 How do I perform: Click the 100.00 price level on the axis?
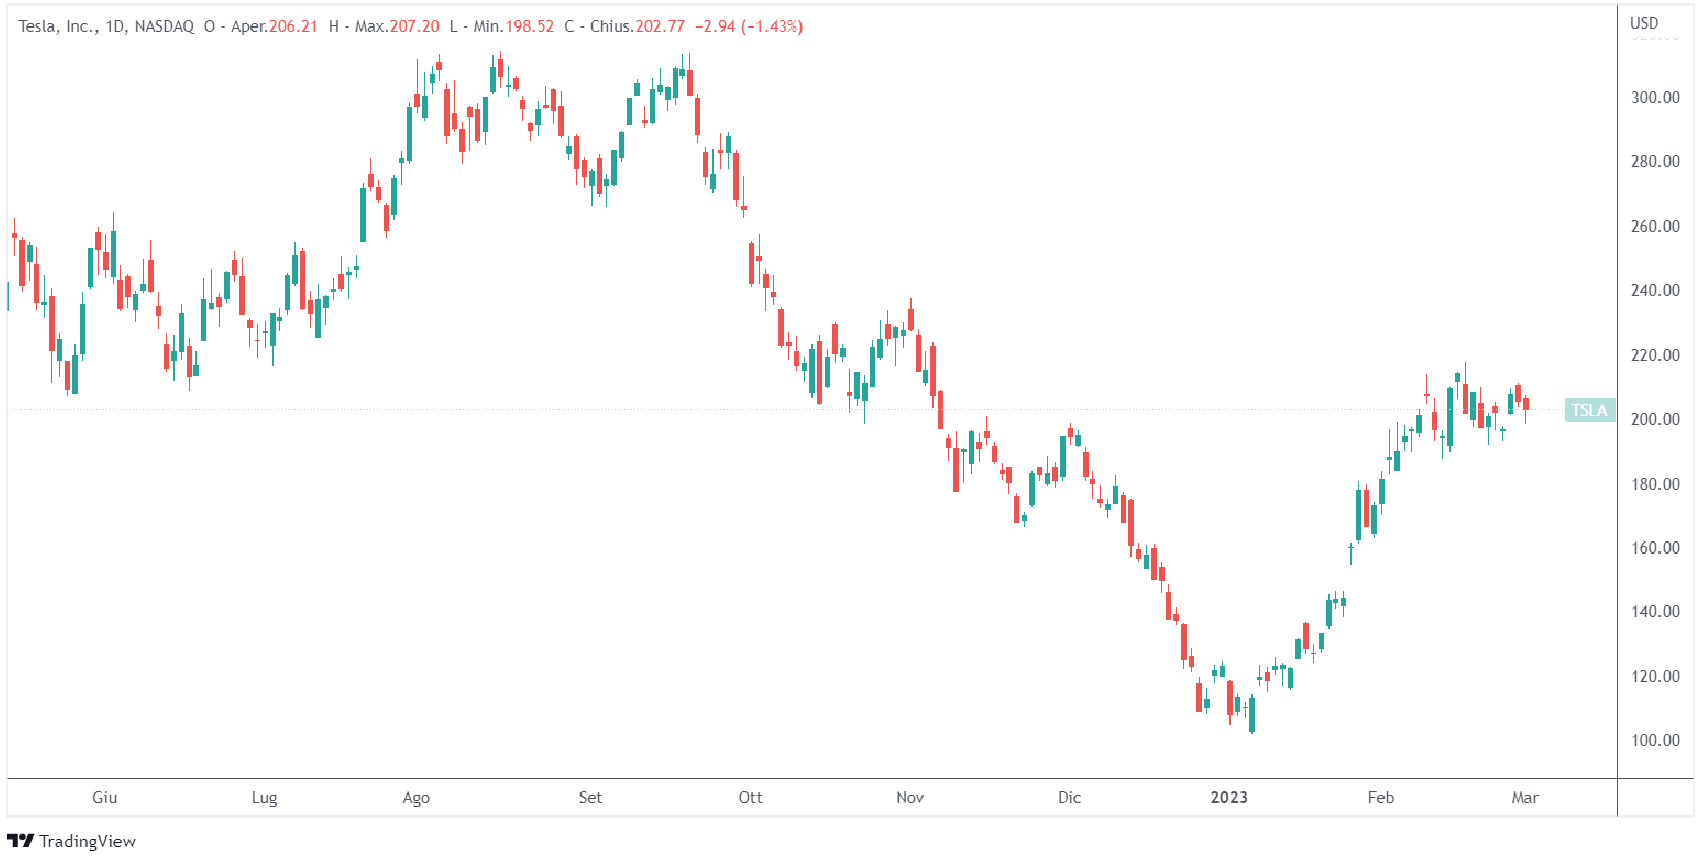coord(1655,740)
